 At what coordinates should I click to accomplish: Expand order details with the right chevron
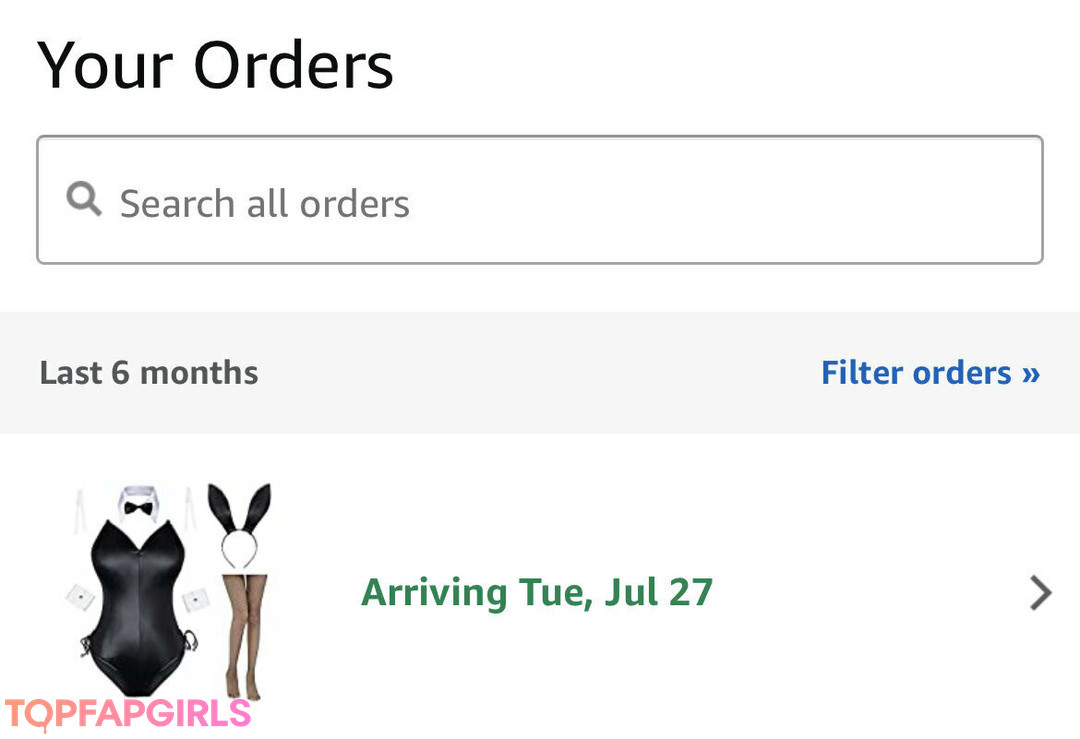point(1040,593)
